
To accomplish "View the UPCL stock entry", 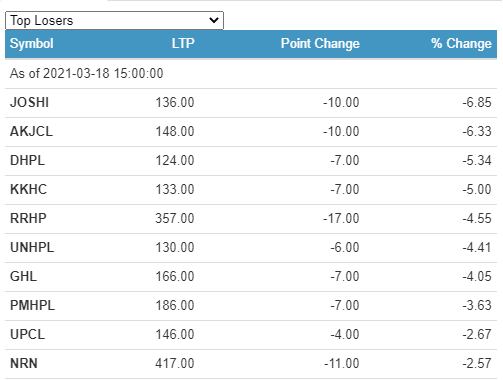I will pyautogui.click(x=27, y=334).
